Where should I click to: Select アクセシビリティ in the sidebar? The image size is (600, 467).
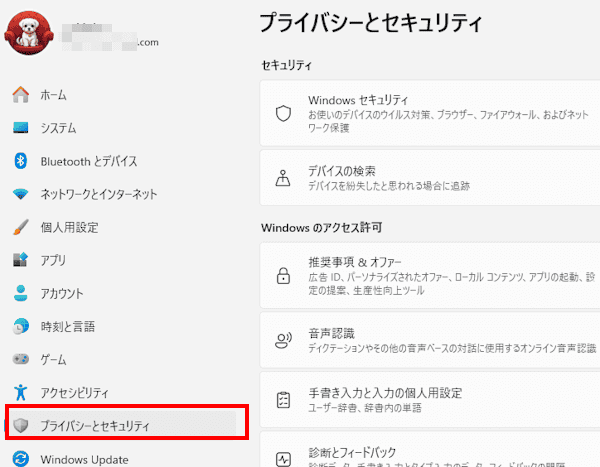point(75,393)
